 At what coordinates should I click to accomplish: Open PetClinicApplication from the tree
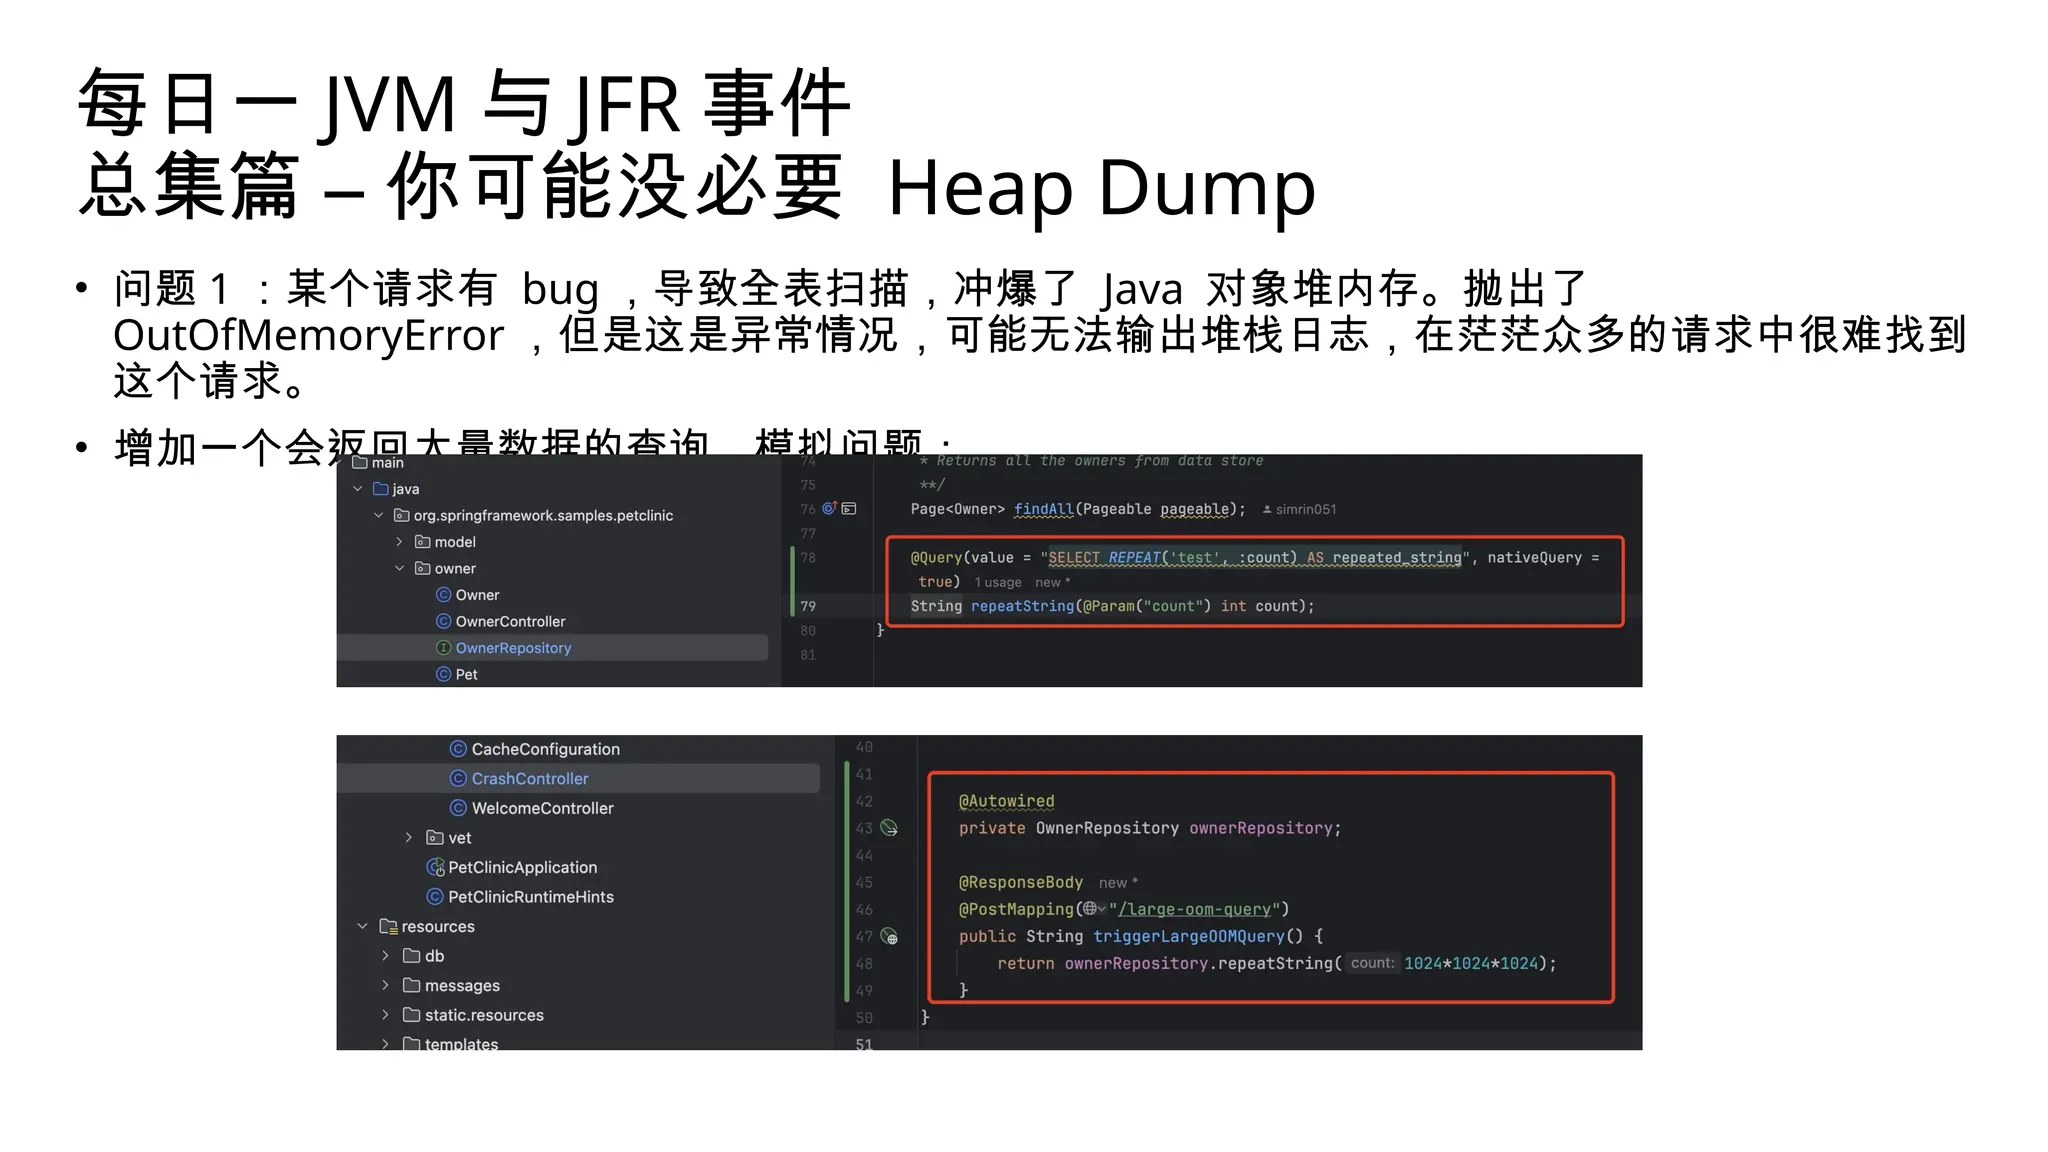522,867
